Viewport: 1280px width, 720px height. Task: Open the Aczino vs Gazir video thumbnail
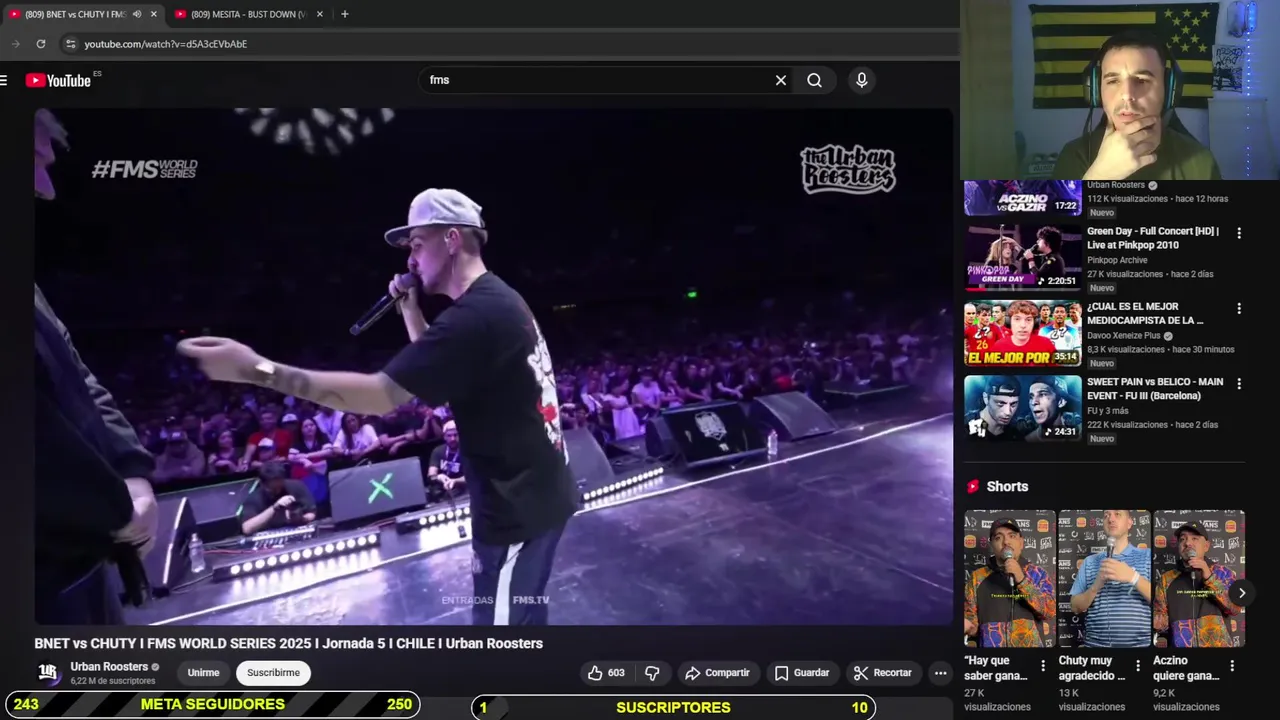coord(1022,198)
